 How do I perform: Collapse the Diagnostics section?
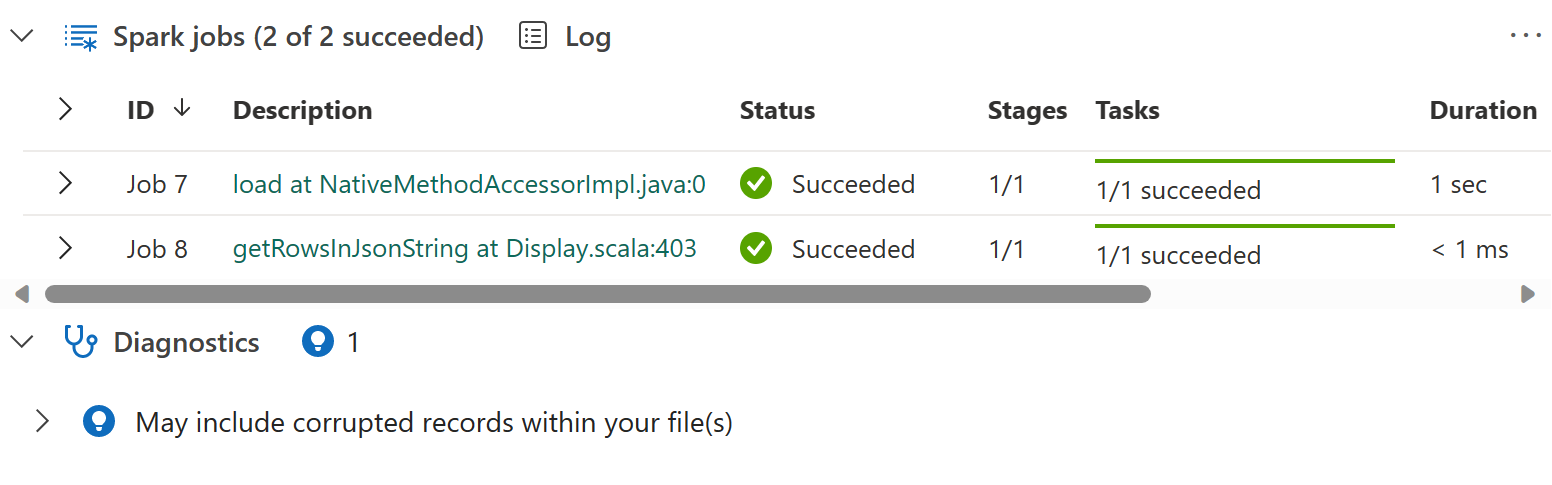(x=22, y=342)
